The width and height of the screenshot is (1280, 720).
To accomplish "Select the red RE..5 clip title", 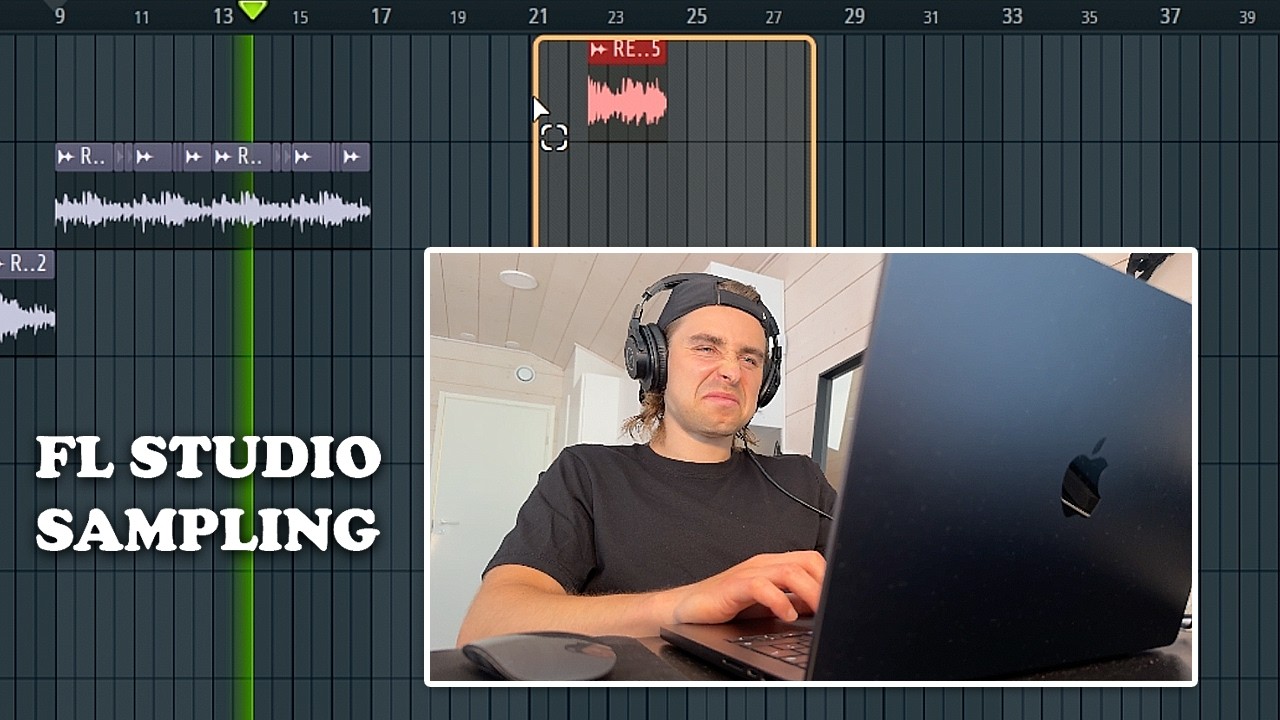I will (x=636, y=50).
